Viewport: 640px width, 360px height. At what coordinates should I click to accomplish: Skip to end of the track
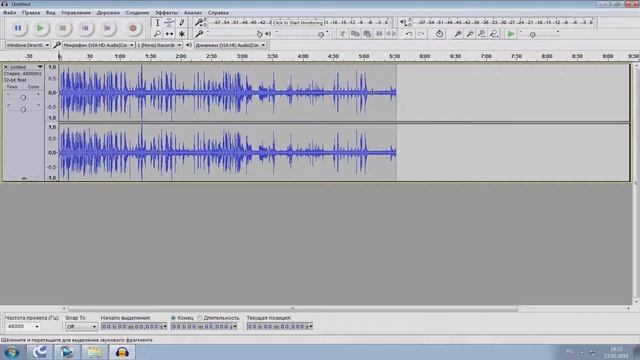(107, 28)
